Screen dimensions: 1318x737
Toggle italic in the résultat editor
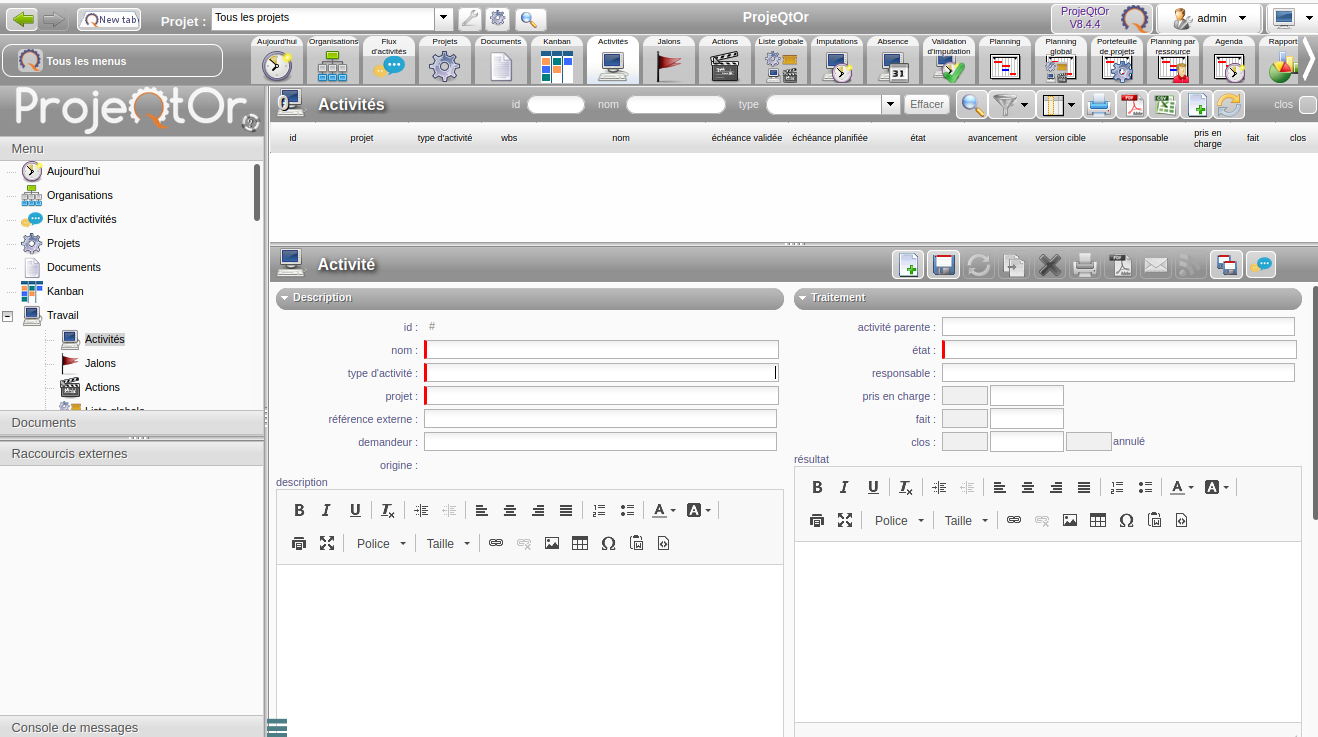pyautogui.click(x=844, y=487)
